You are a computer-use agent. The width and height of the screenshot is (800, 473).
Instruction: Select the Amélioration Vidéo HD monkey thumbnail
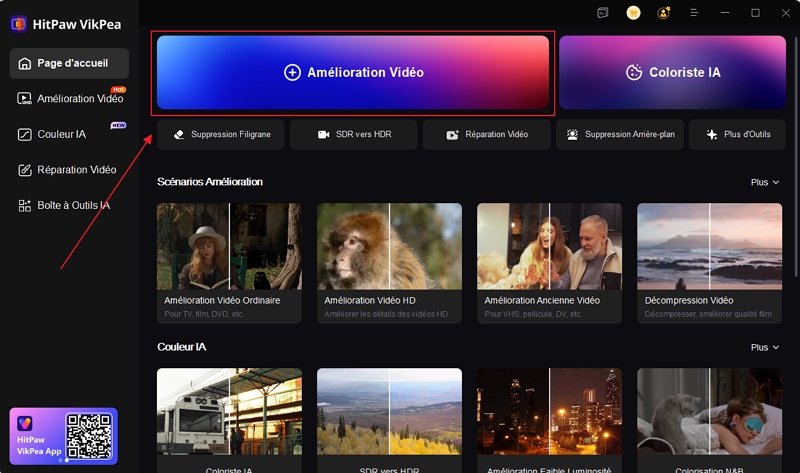(389, 247)
